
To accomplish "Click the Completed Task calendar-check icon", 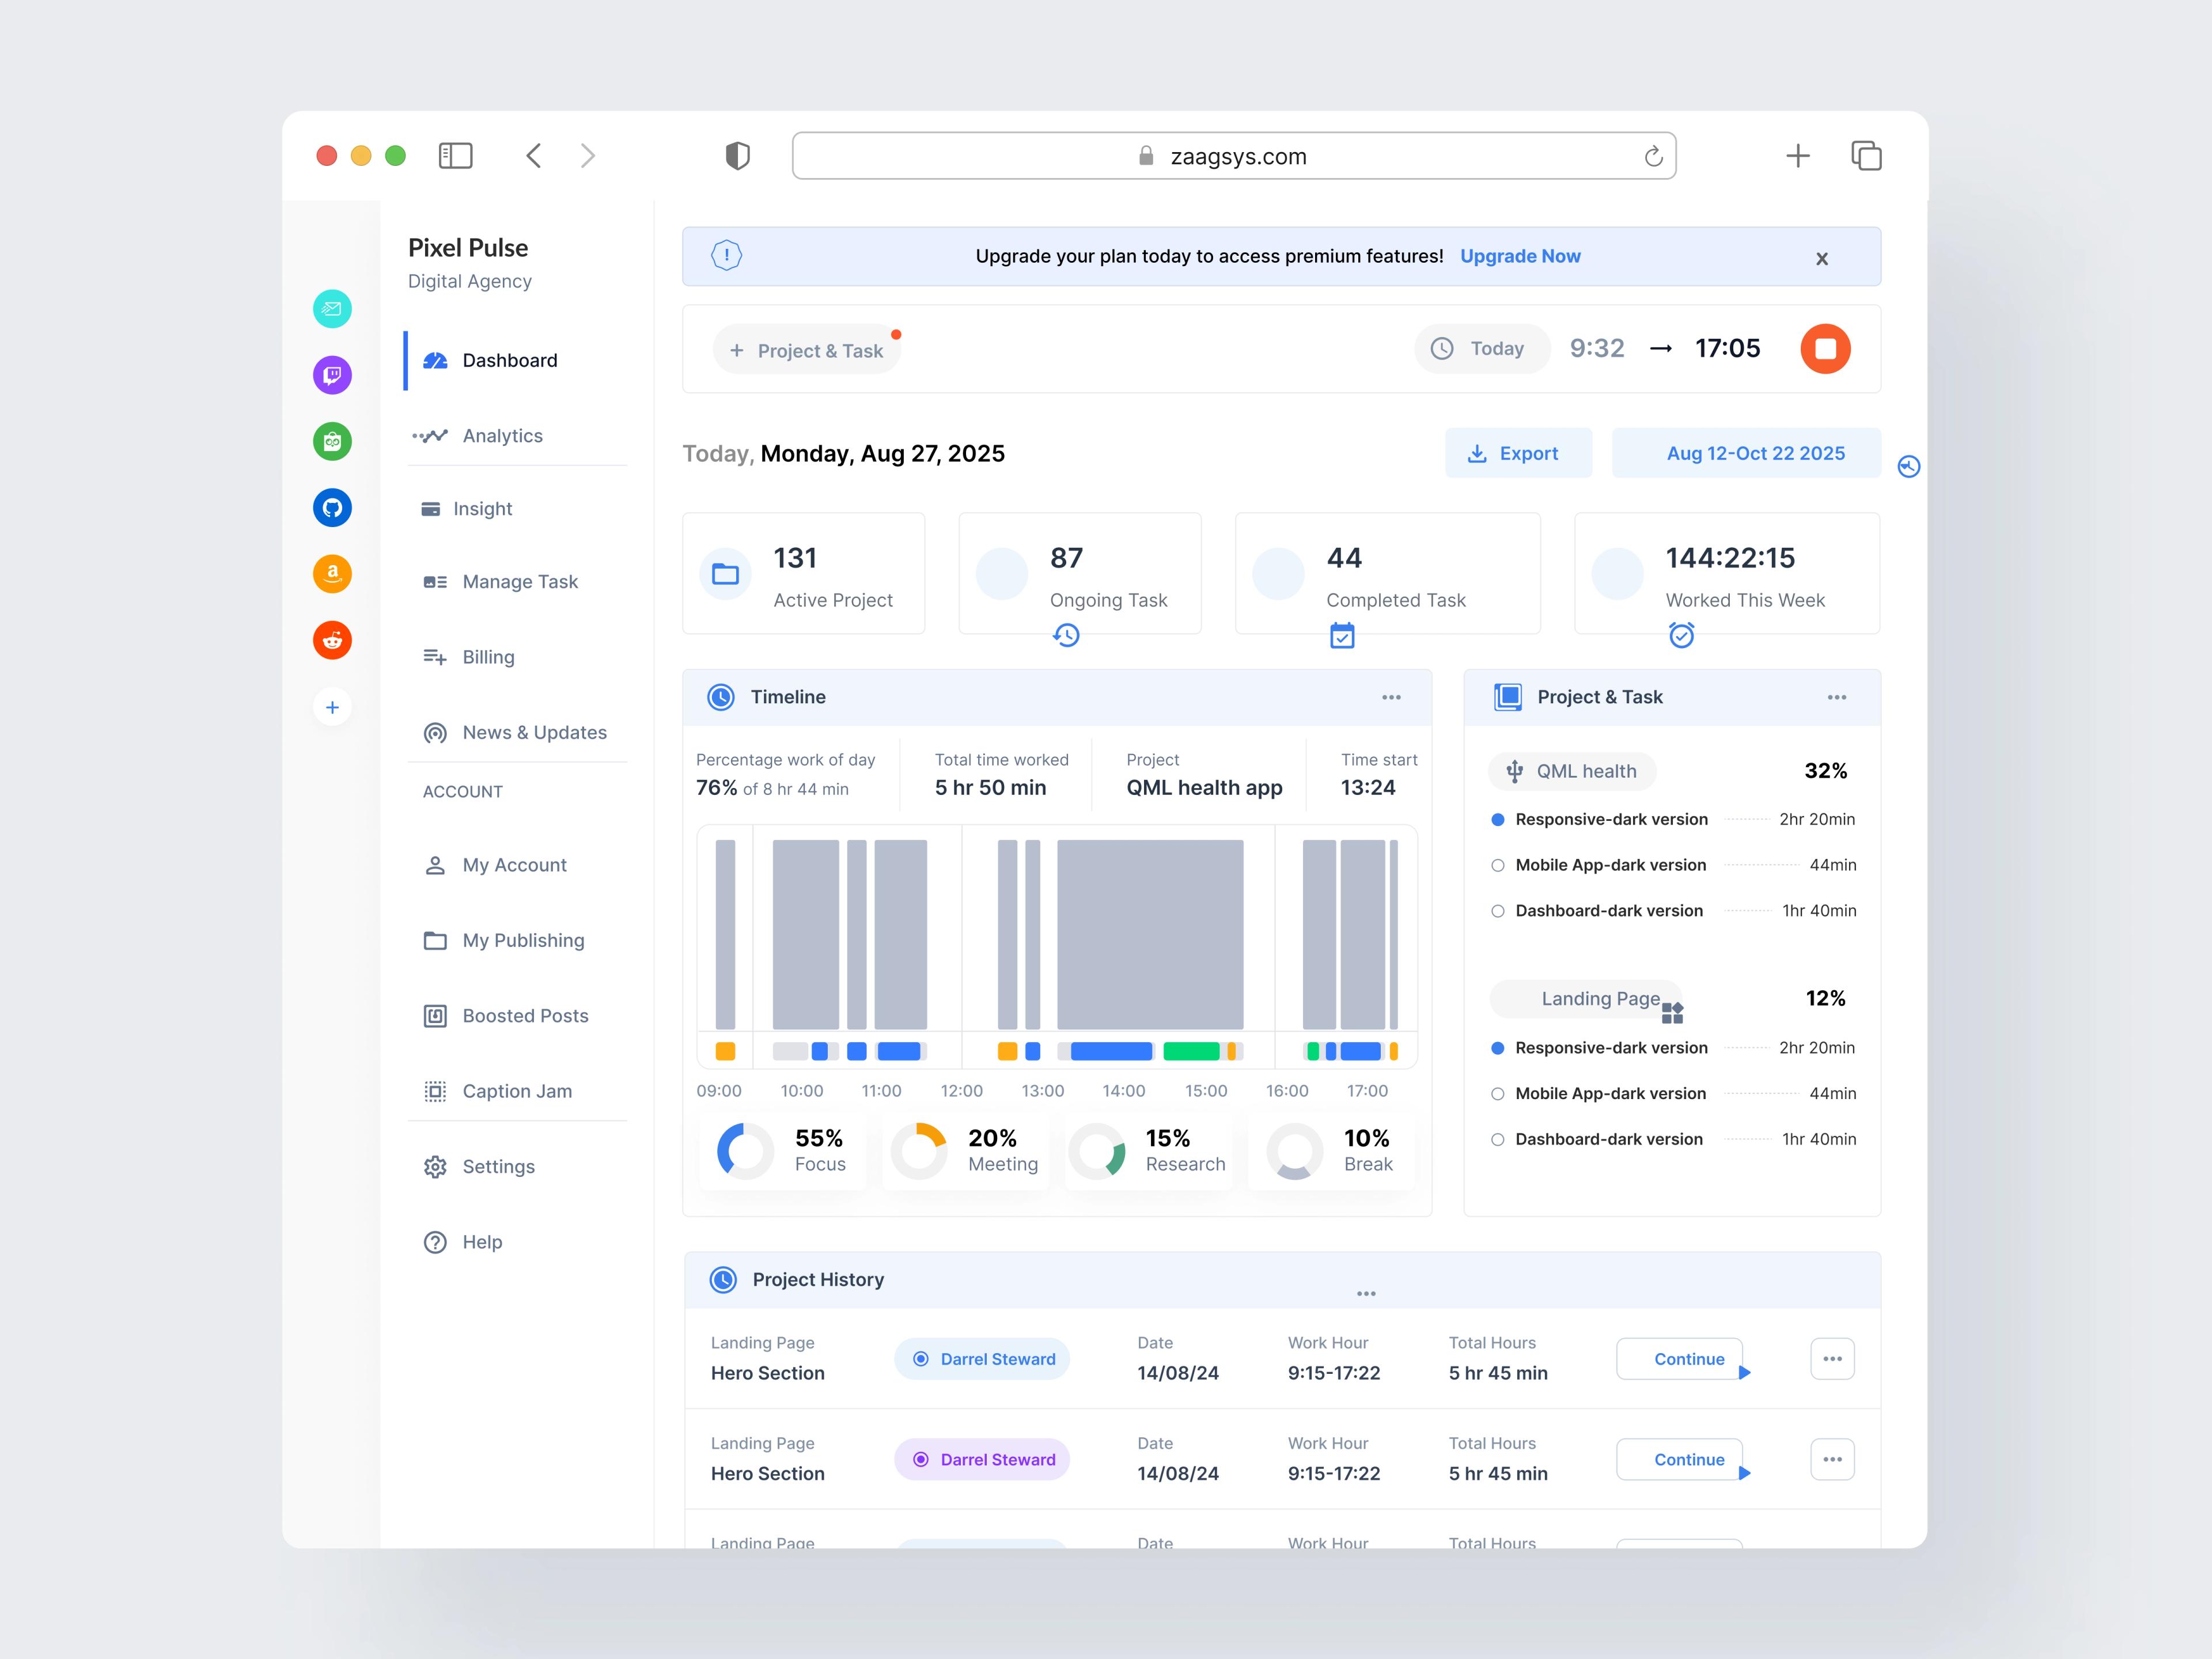I will [x=1342, y=635].
